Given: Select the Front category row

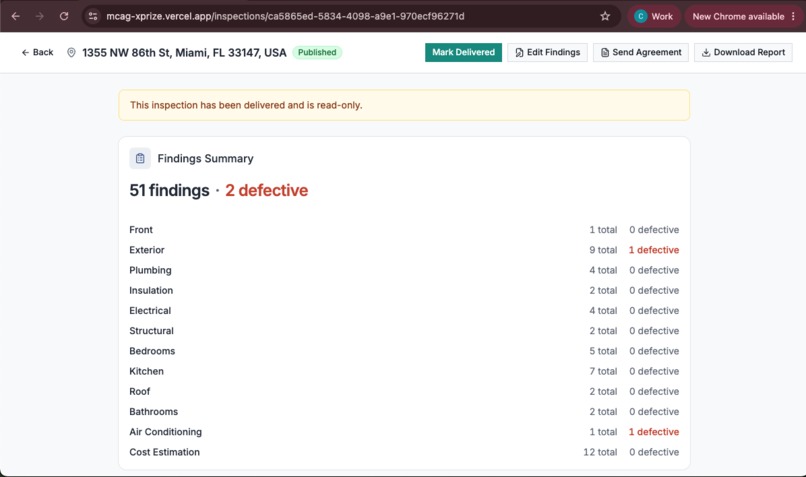Looking at the screenshot, I should tap(404, 230).
